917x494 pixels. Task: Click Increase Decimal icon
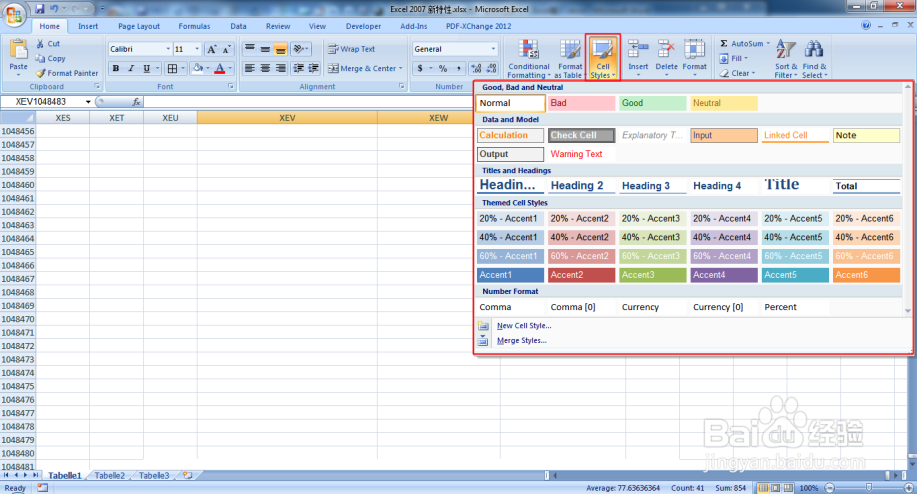[476, 68]
